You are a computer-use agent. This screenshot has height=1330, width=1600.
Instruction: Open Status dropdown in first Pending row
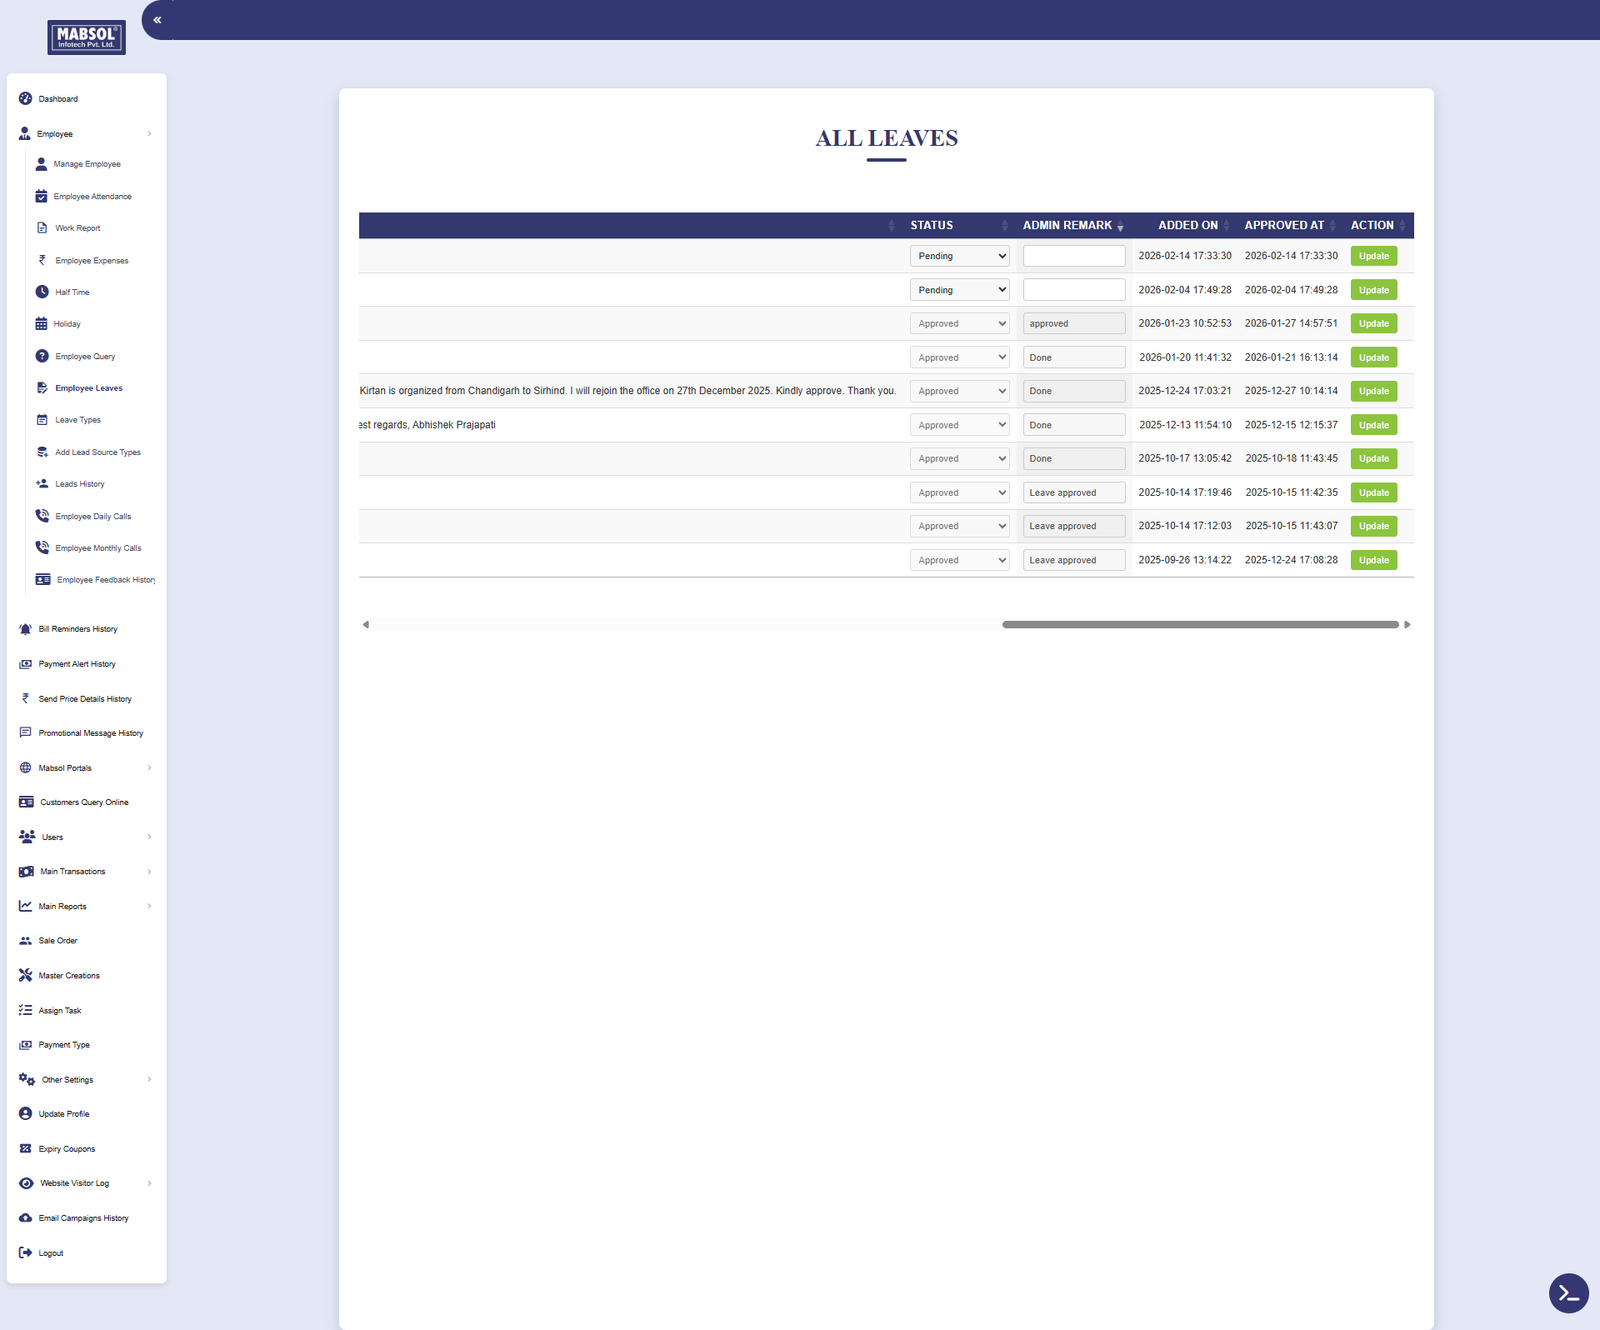tap(959, 256)
